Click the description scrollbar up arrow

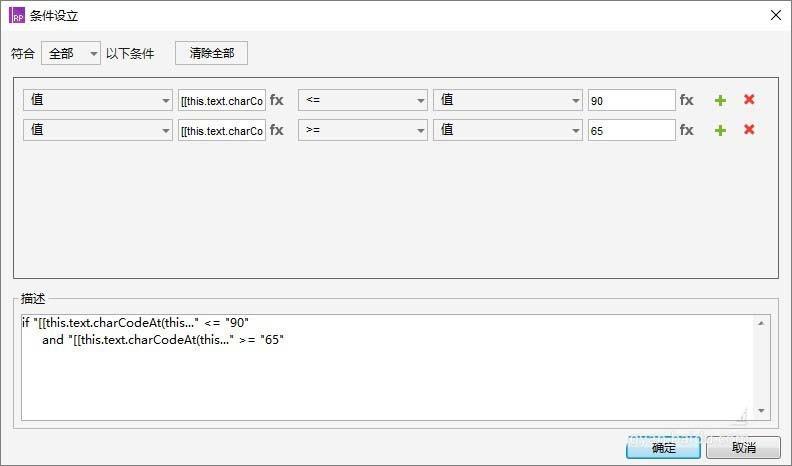[761, 323]
